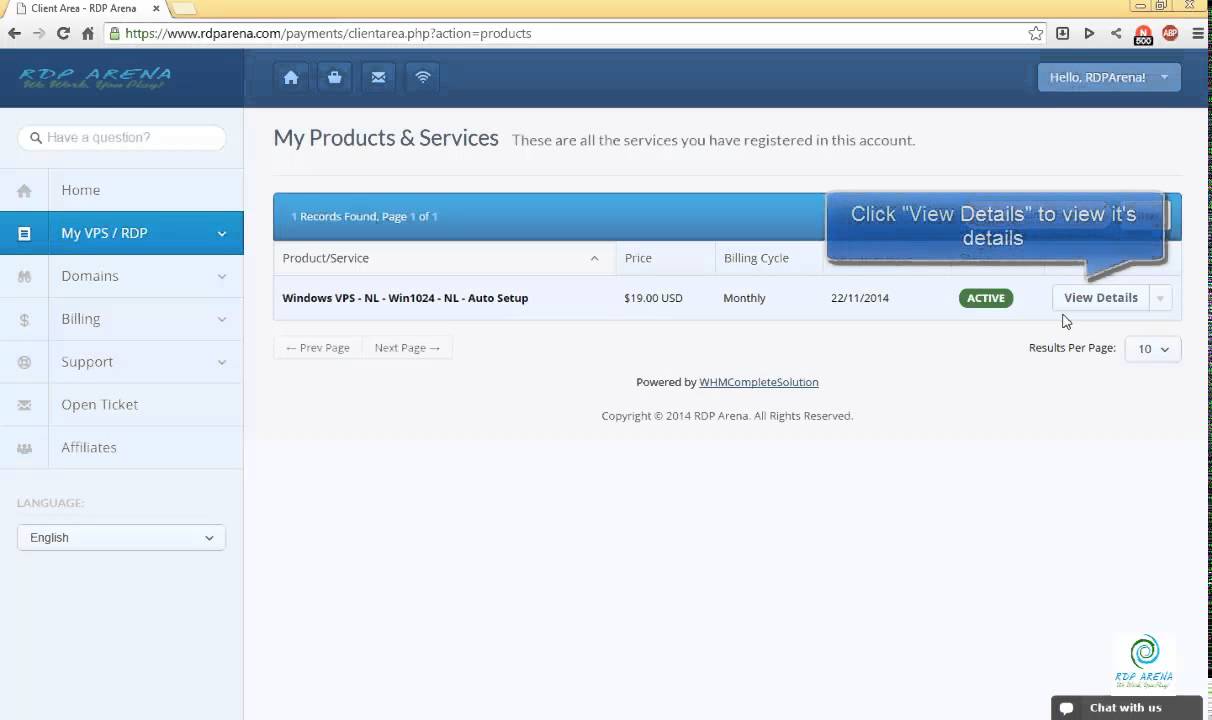The height and width of the screenshot is (720, 1212).
Task: Open Home in the sidebar
Action: (121, 190)
